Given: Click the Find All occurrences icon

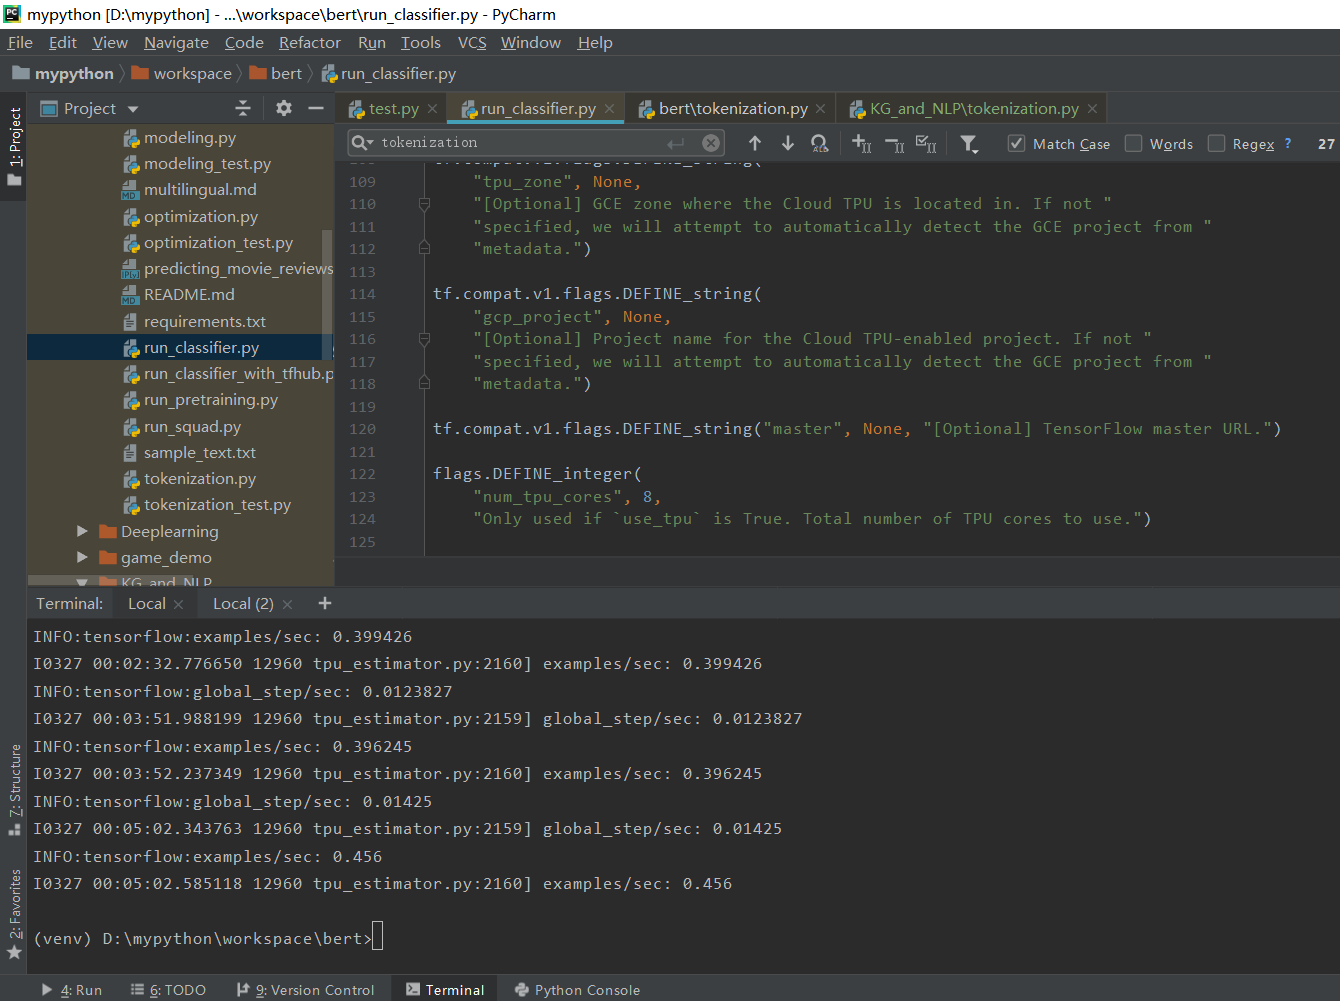Looking at the screenshot, I should tap(819, 143).
